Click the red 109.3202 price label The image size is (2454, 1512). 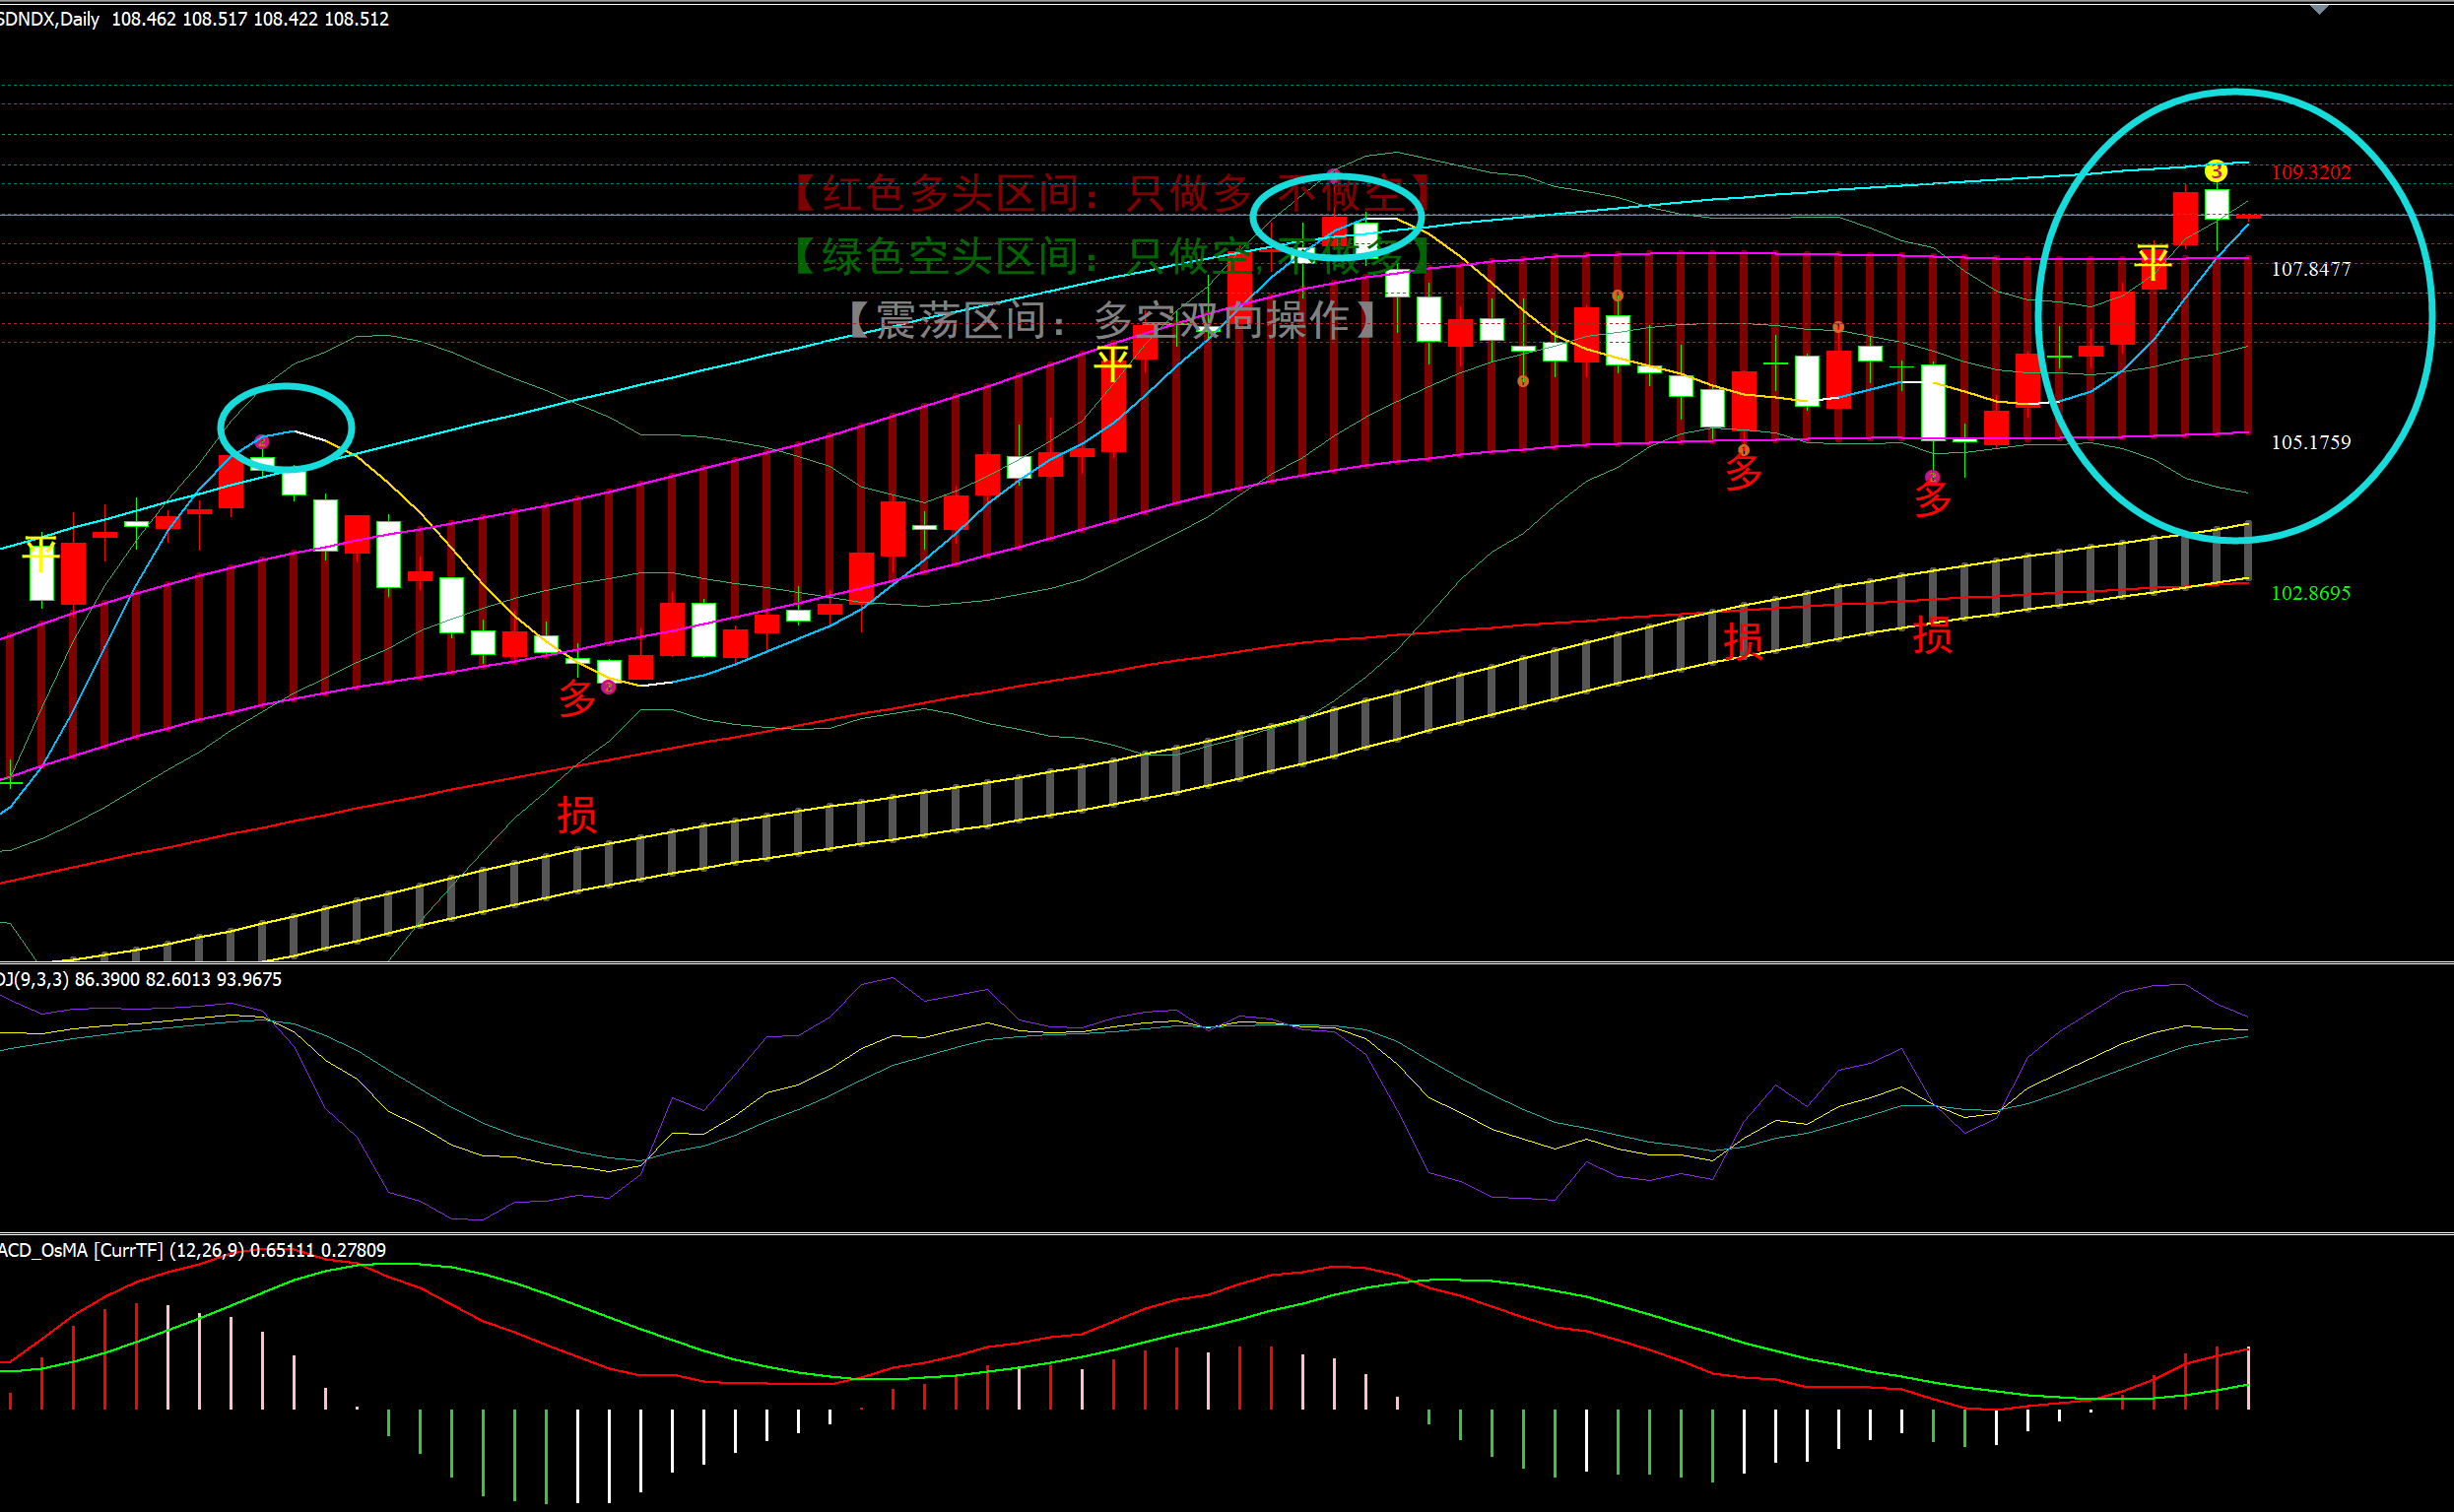tap(2311, 172)
